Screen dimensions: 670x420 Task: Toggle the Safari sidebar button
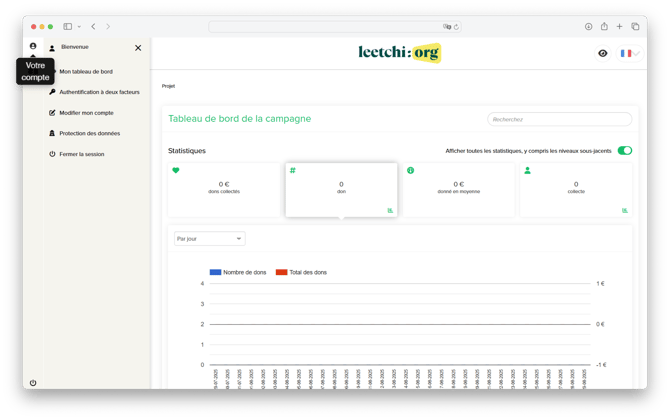pos(68,26)
